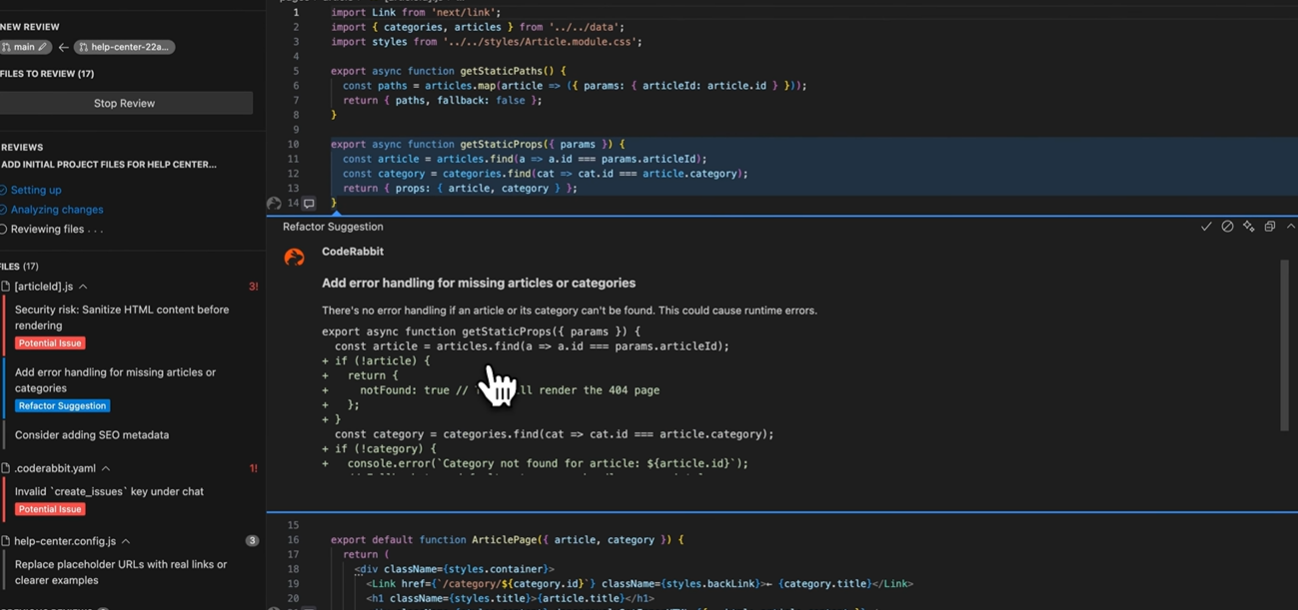Image resolution: width=1298 pixels, height=610 pixels.
Task: Click the file icon next to .coderabbit.yaml
Action: [6, 468]
